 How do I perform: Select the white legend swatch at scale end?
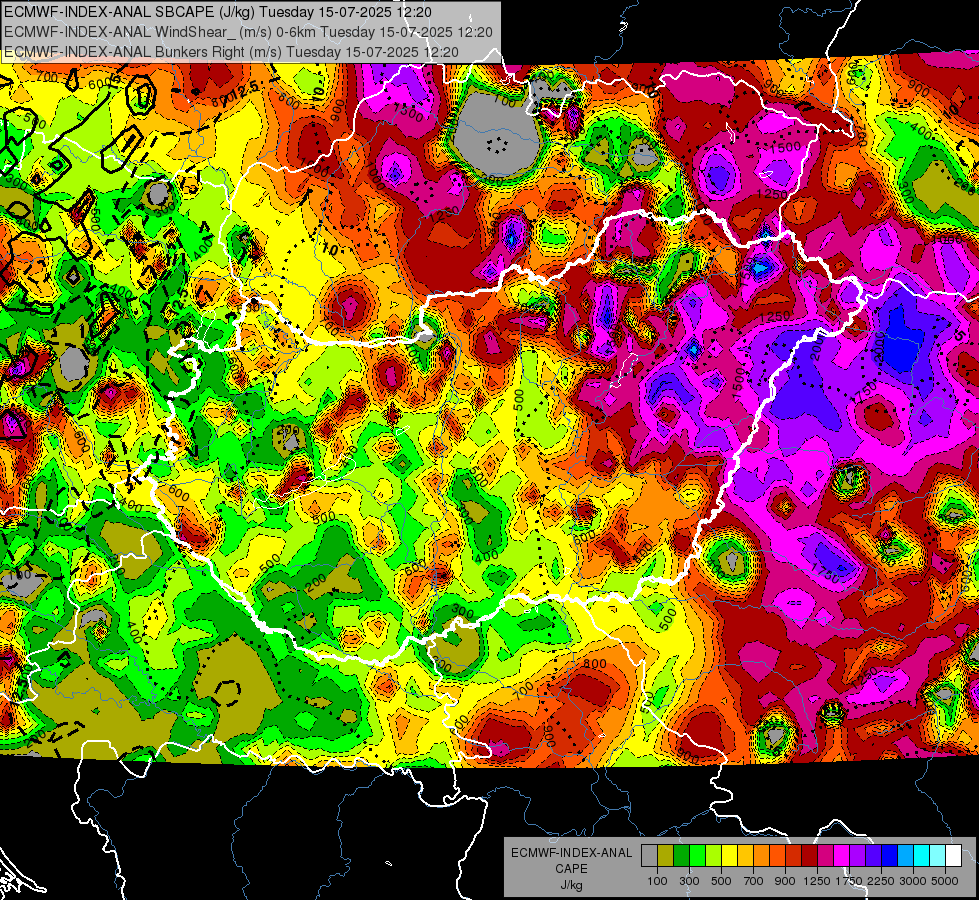[x=953, y=856]
